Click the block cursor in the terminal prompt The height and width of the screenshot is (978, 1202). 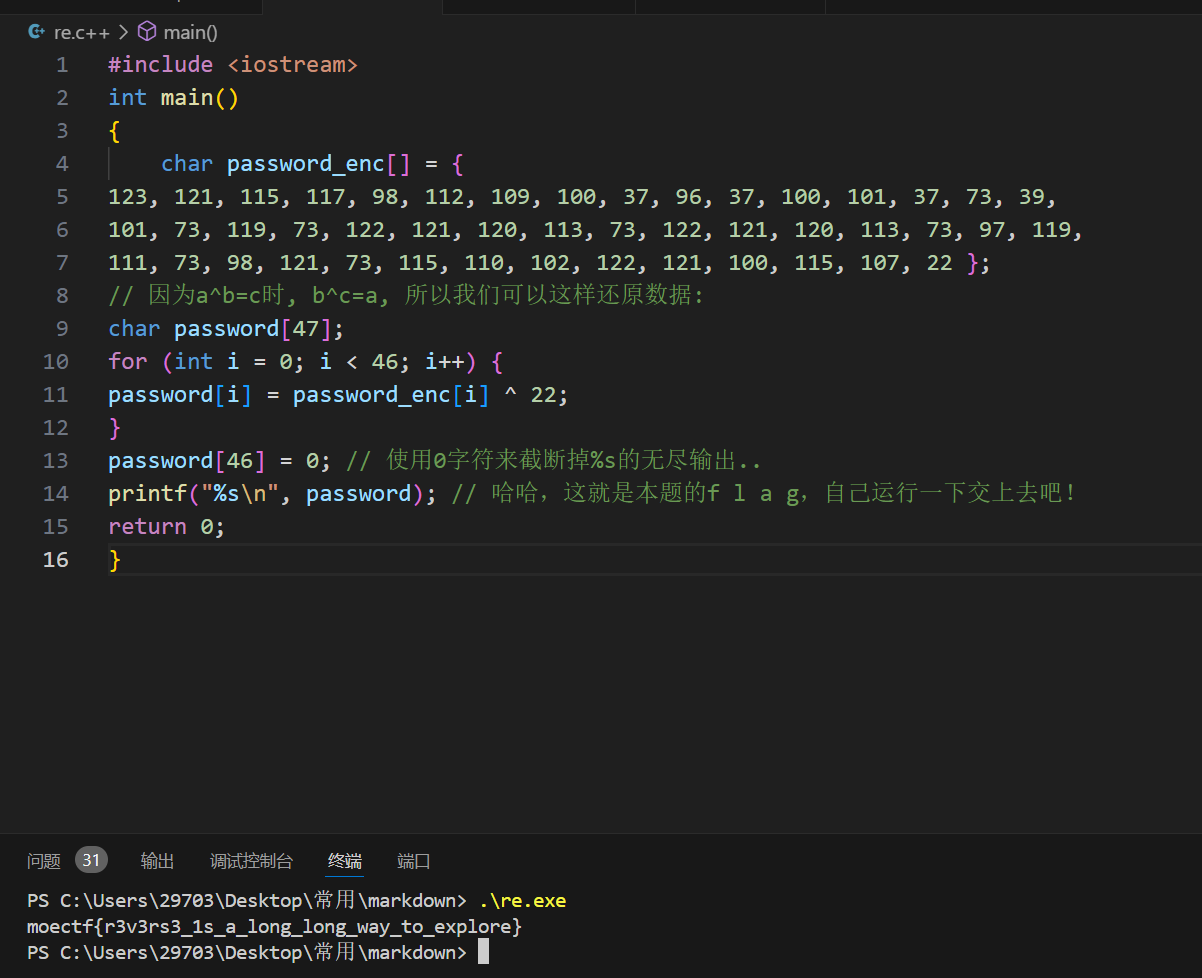(483, 952)
